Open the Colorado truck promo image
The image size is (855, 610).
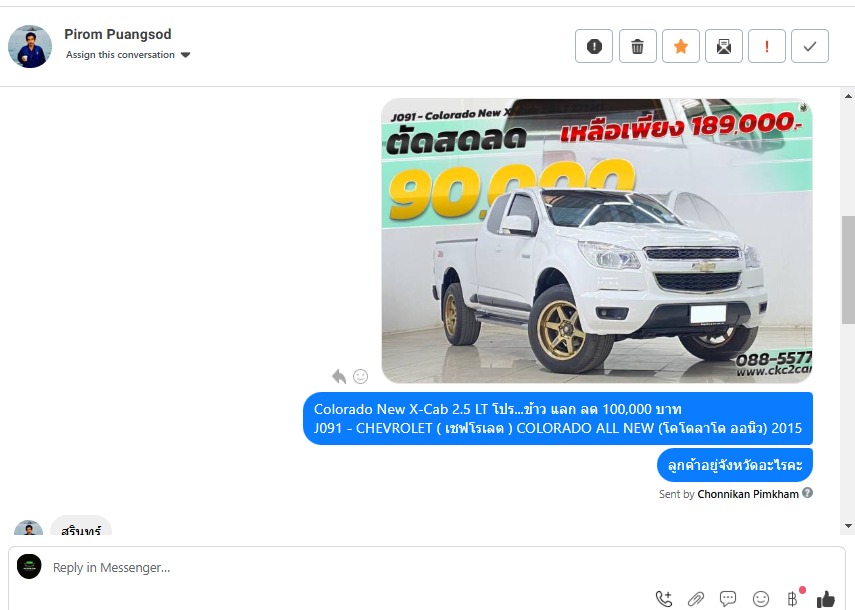point(597,241)
